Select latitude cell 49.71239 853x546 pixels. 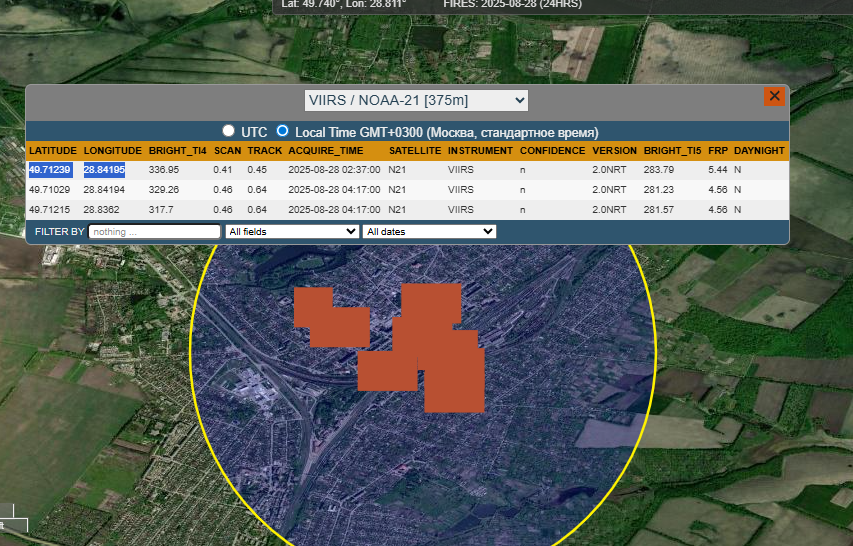click(x=50, y=170)
